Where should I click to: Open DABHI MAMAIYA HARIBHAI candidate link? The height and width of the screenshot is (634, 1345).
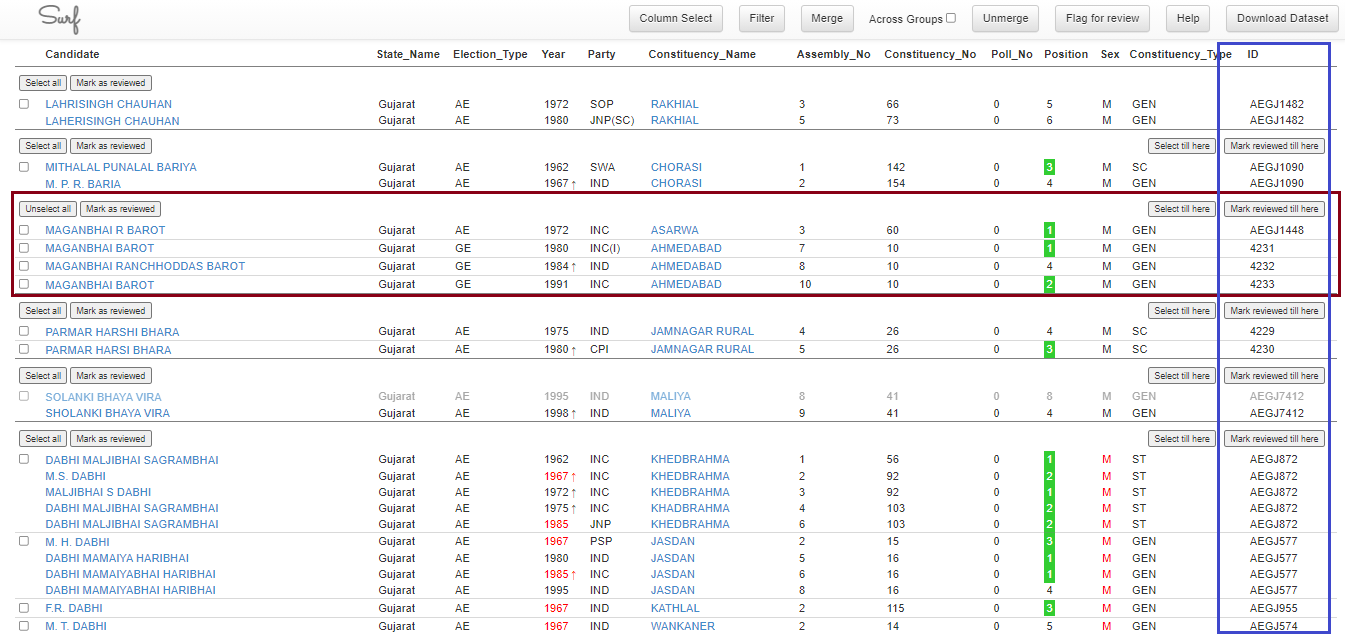(117, 558)
